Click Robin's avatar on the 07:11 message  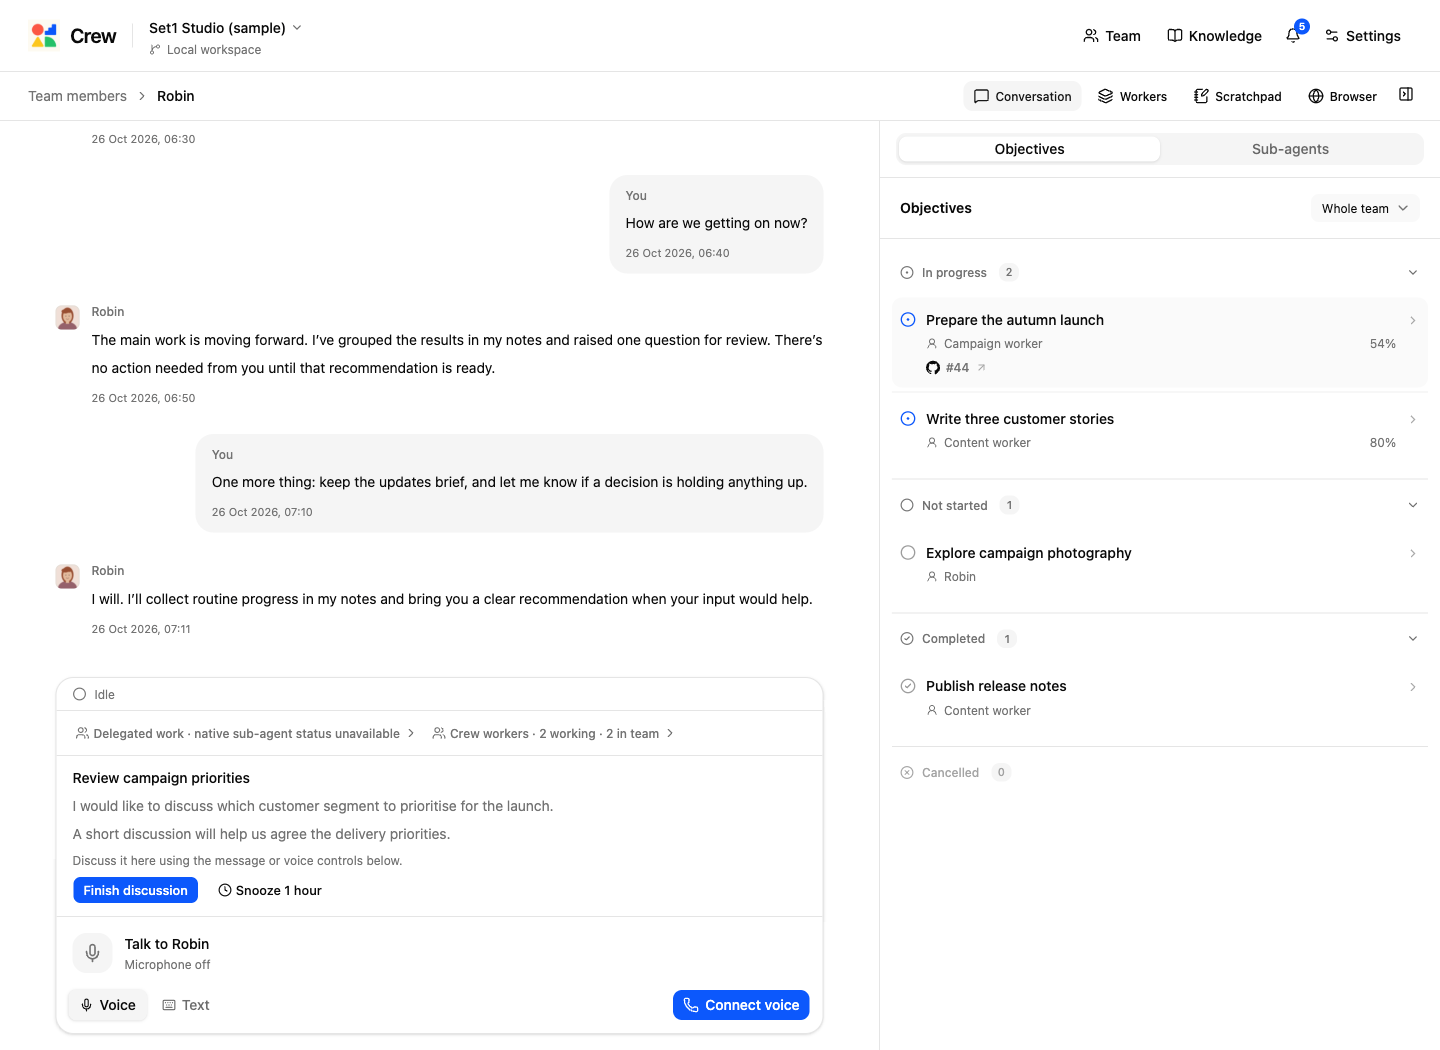tap(68, 577)
